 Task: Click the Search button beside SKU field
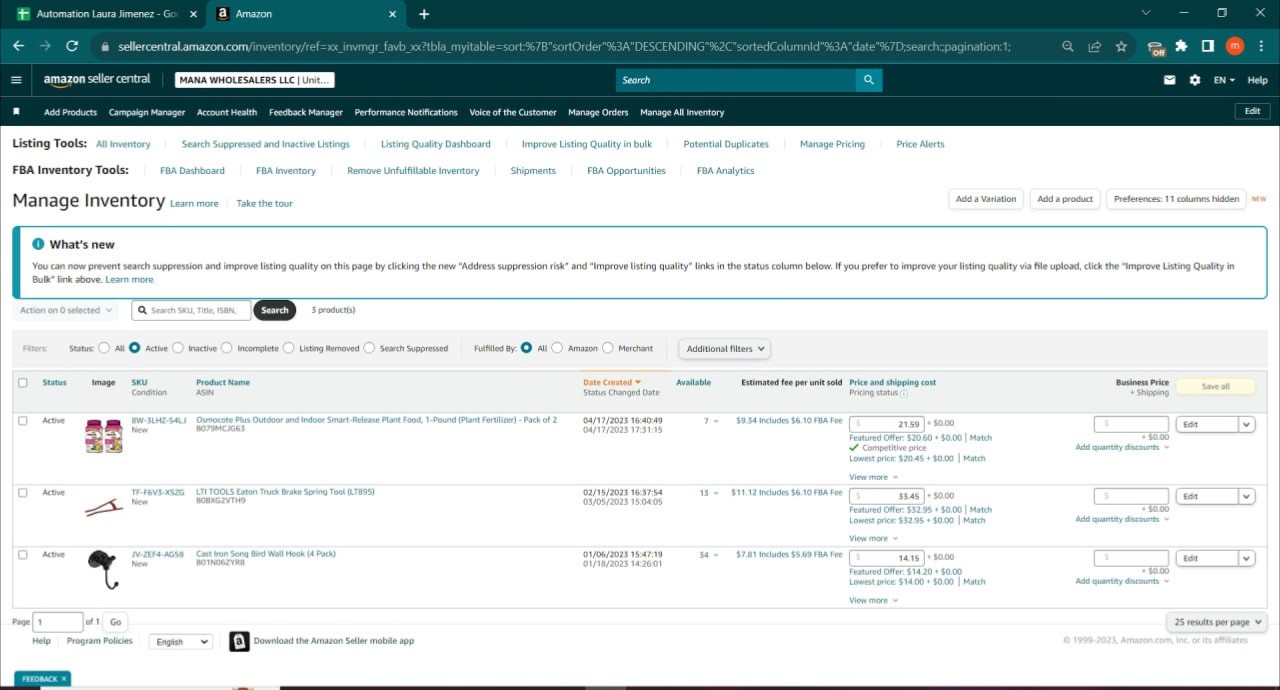275,310
